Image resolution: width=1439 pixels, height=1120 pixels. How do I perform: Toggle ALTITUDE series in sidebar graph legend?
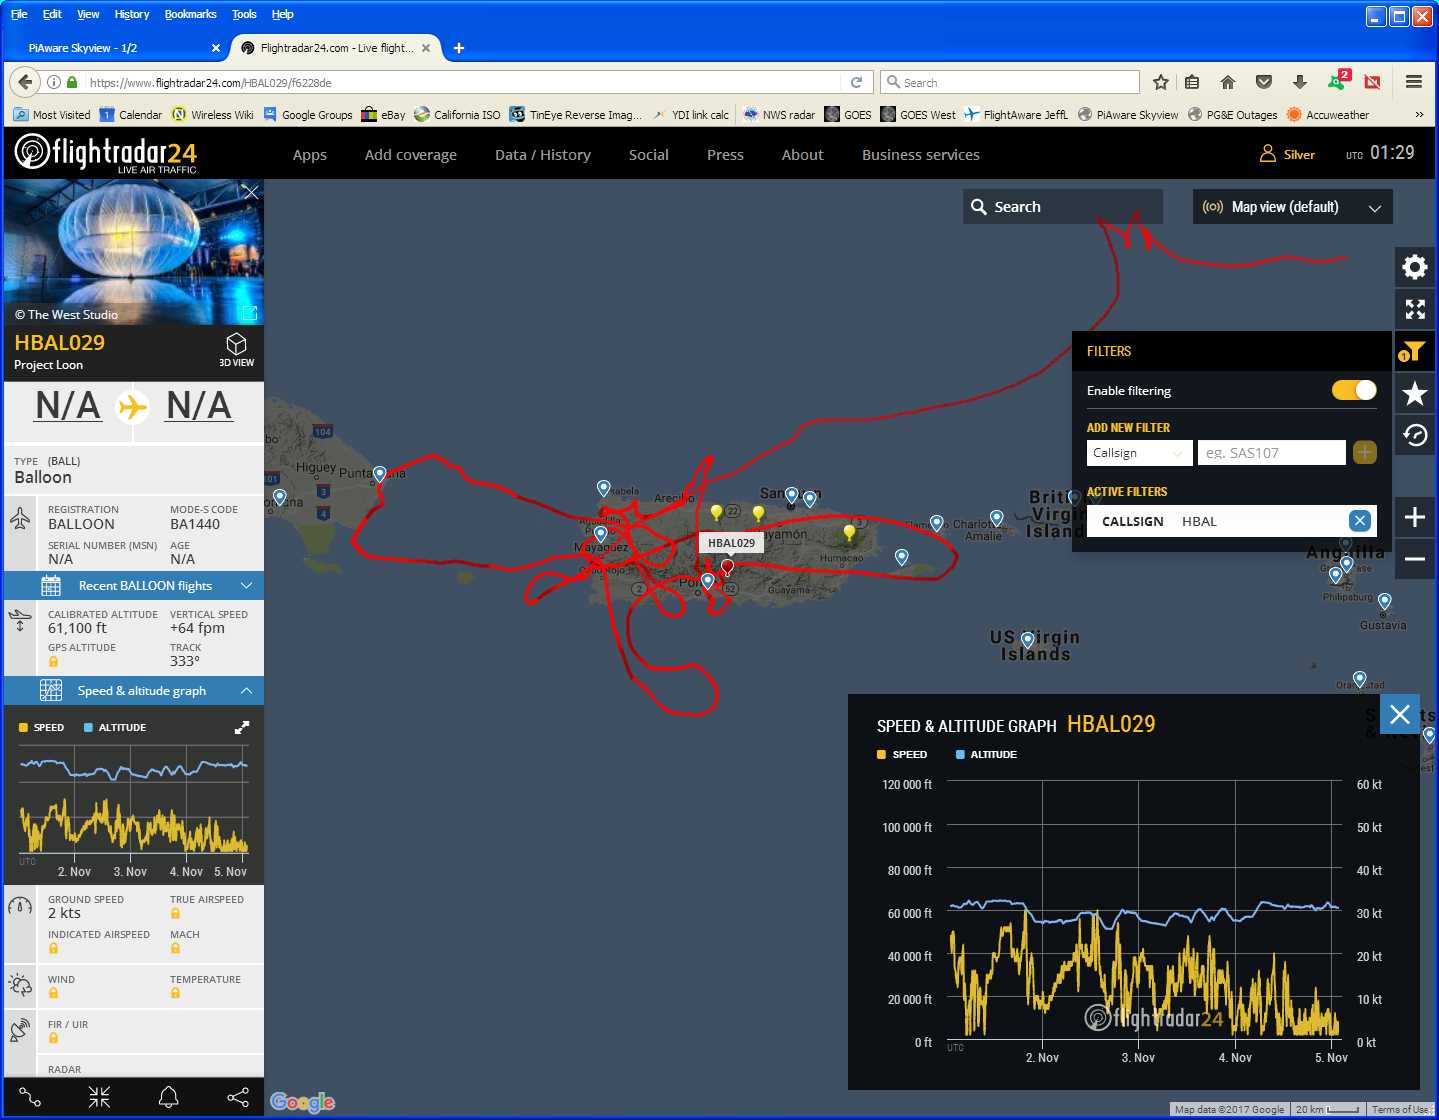pyautogui.click(x=115, y=728)
